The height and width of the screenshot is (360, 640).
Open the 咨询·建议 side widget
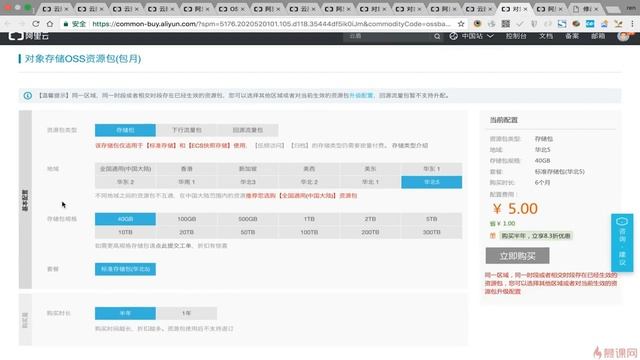click(x=622, y=242)
